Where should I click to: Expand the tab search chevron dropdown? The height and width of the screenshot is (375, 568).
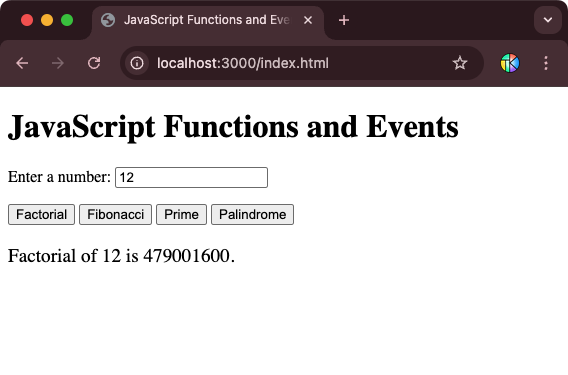pos(548,20)
